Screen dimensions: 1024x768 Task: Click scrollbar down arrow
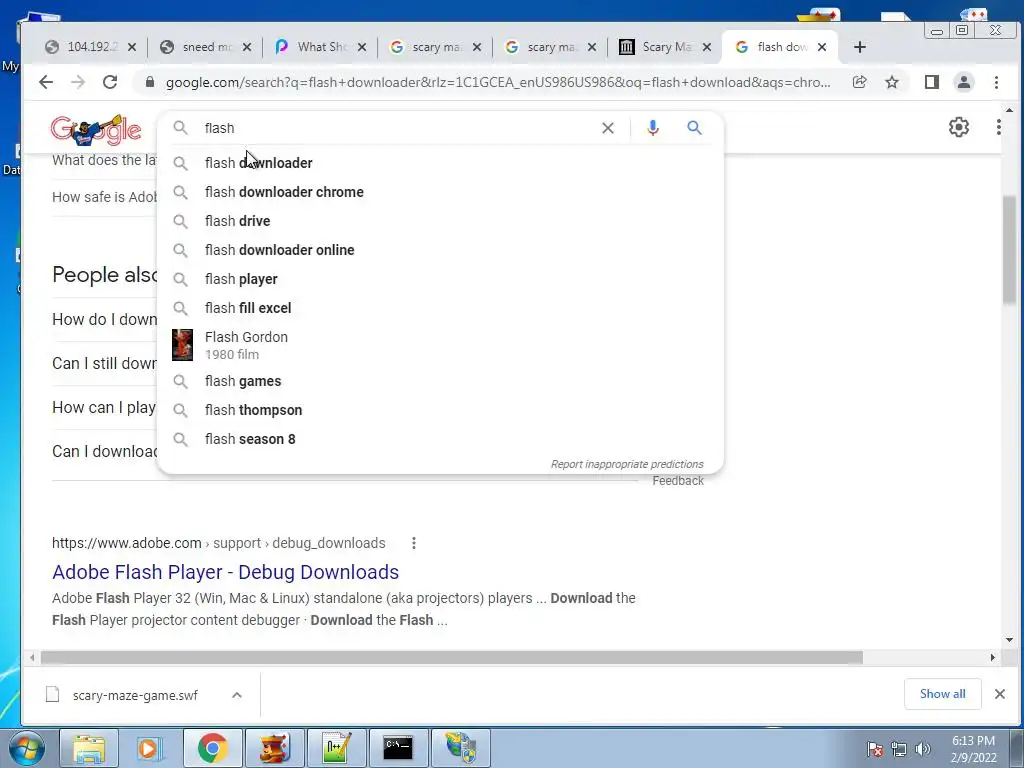click(1009, 640)
